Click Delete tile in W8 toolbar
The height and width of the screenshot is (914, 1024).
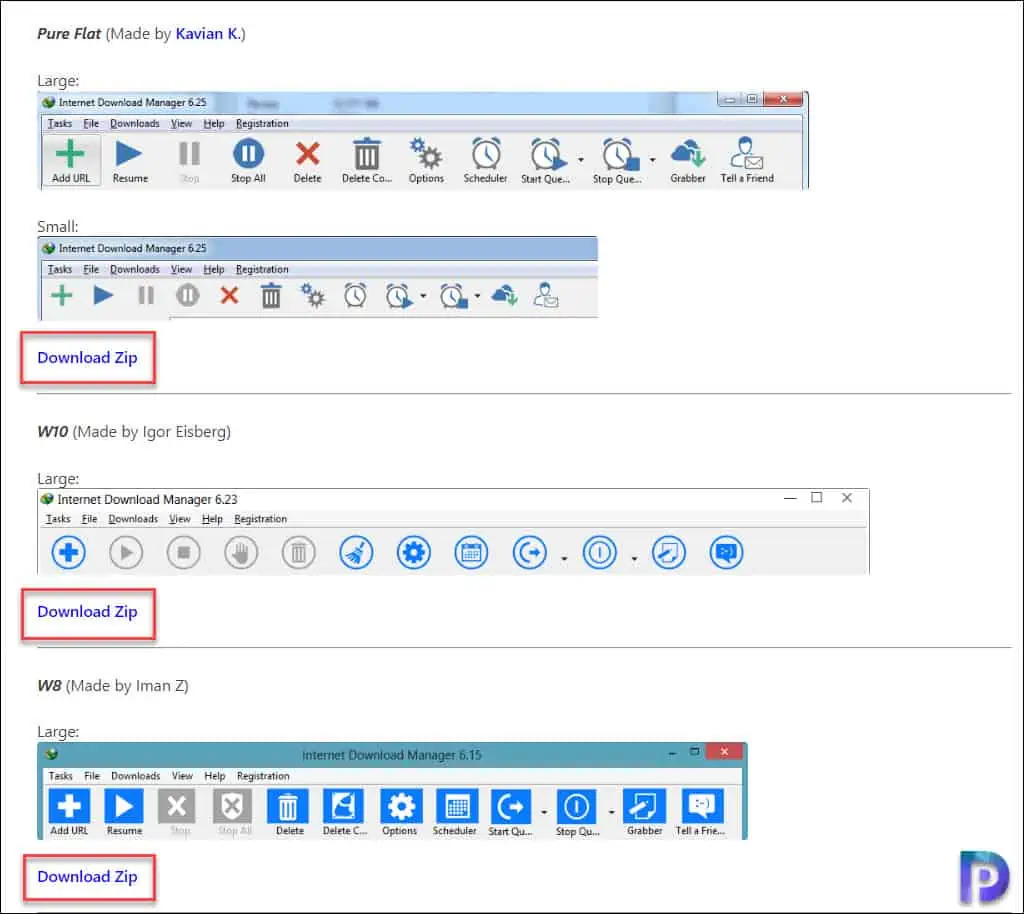[x=289, y=812]
